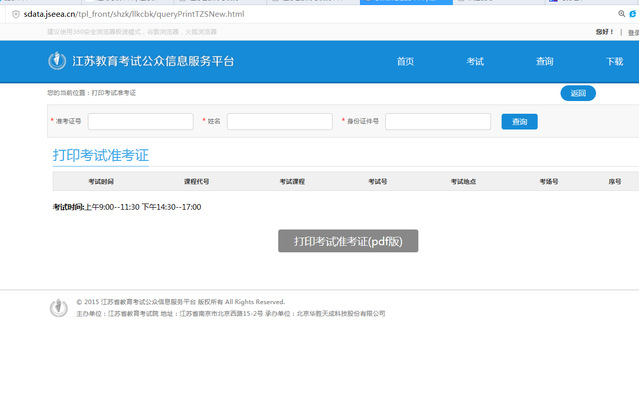Screen dimensions: 639x395
Task: Click the 江苏教育考试公众信息服务平台 site title
Action: click(x=153, y=61)
